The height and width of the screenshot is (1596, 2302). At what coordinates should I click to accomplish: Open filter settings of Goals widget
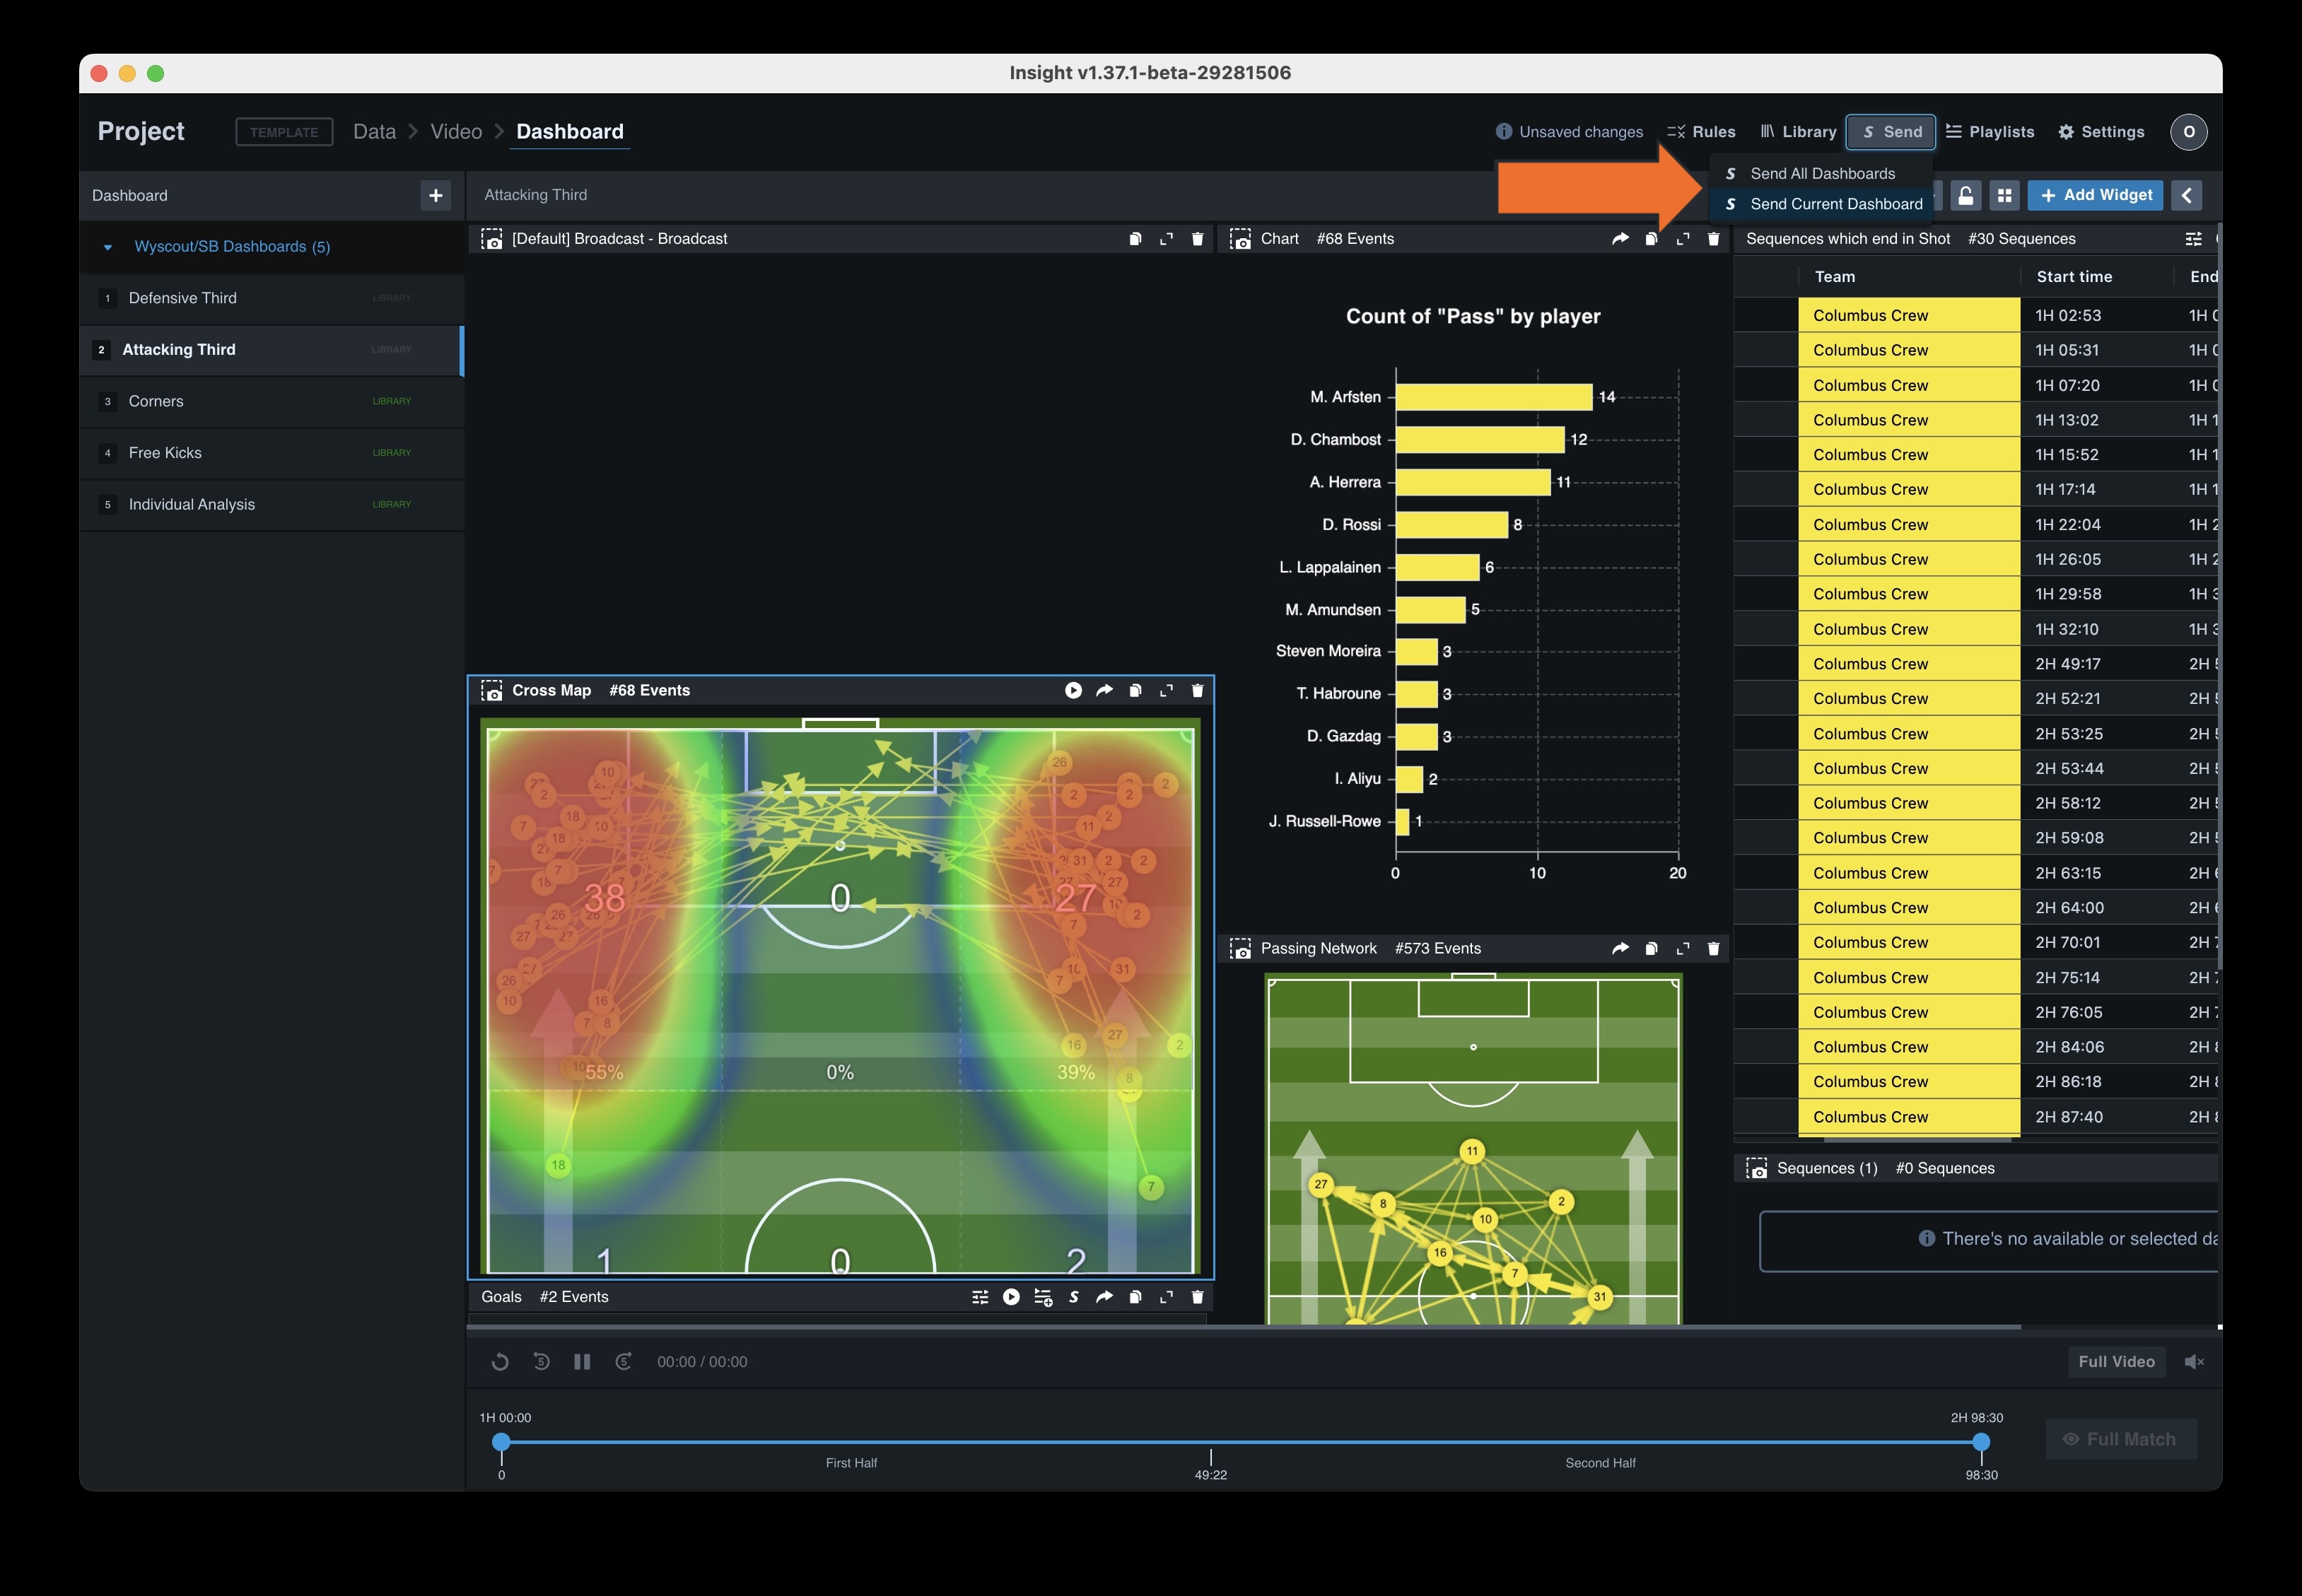pos(980,1297)
